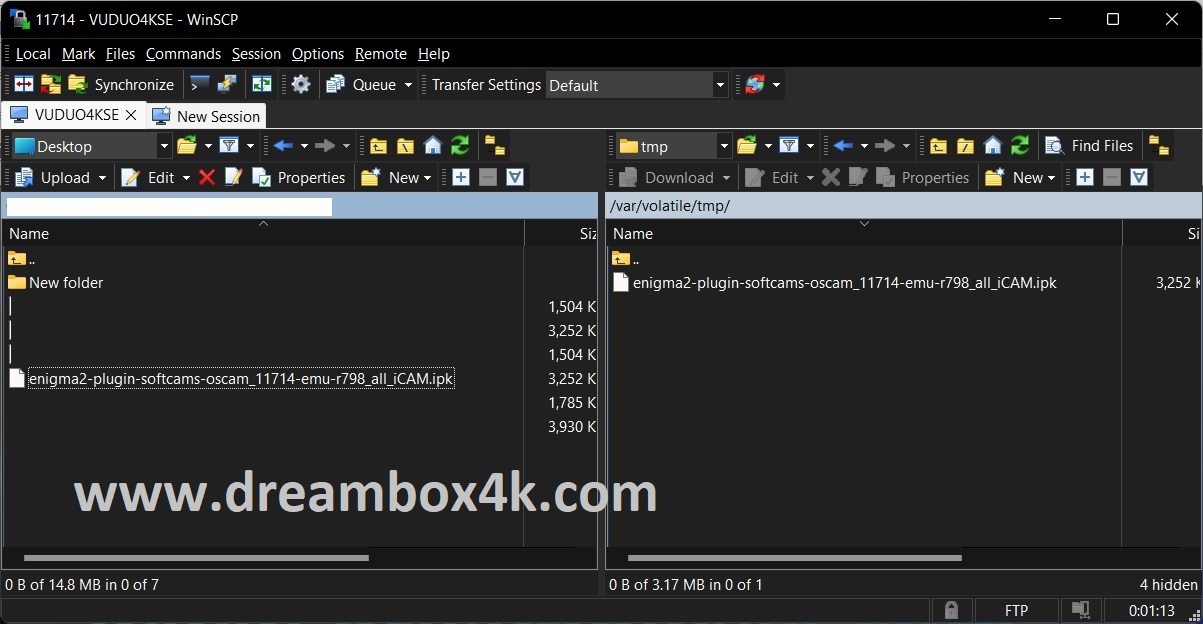Go to remote root directory icon
Viewport: 1203px width, 624px height.
point(965,146)
